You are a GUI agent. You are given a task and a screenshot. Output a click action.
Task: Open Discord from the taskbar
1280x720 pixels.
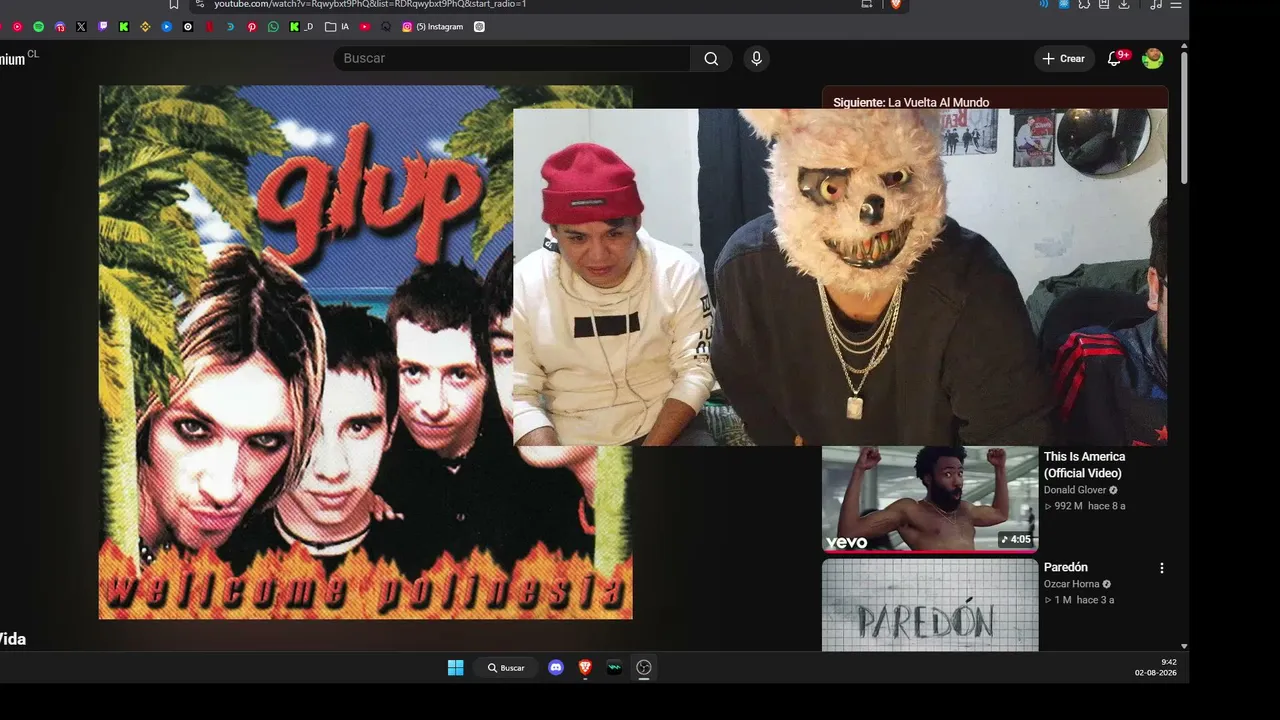pyautogui.click(x=556, y=668)
